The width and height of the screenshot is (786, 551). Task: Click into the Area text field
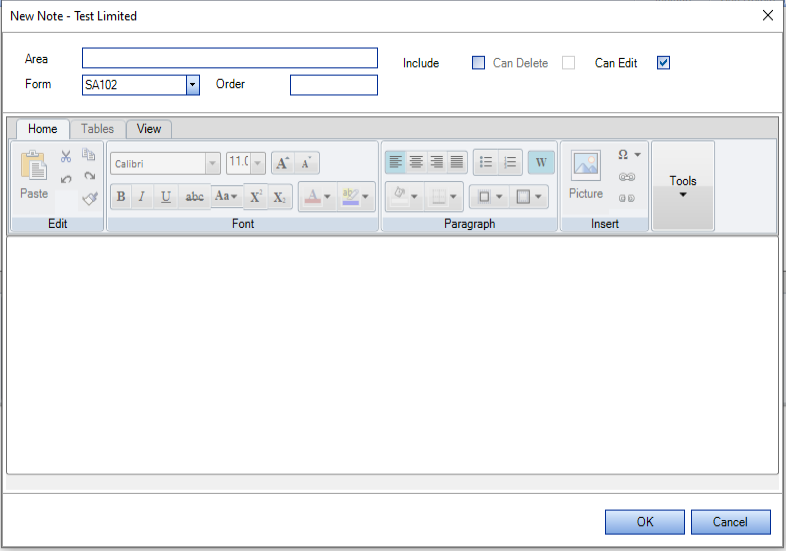[230, 58]
